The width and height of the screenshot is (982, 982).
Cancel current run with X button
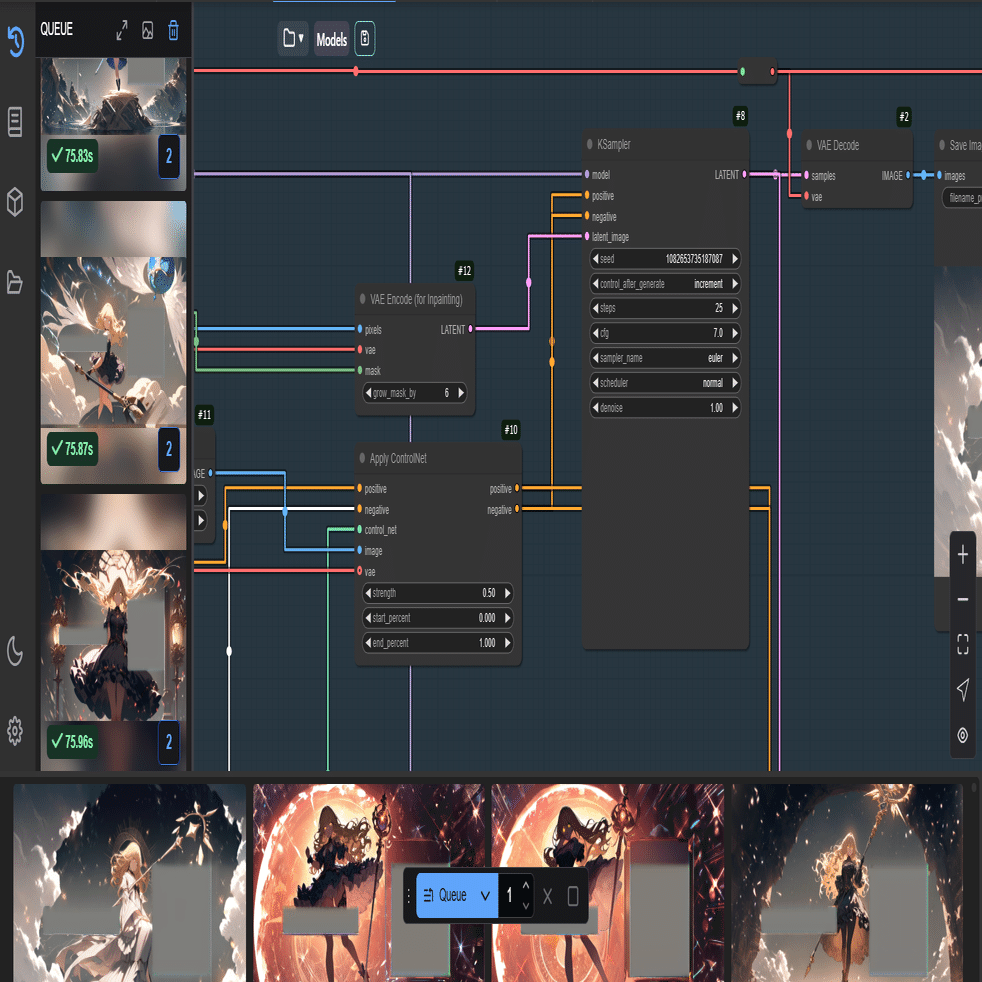coord(547,896)
